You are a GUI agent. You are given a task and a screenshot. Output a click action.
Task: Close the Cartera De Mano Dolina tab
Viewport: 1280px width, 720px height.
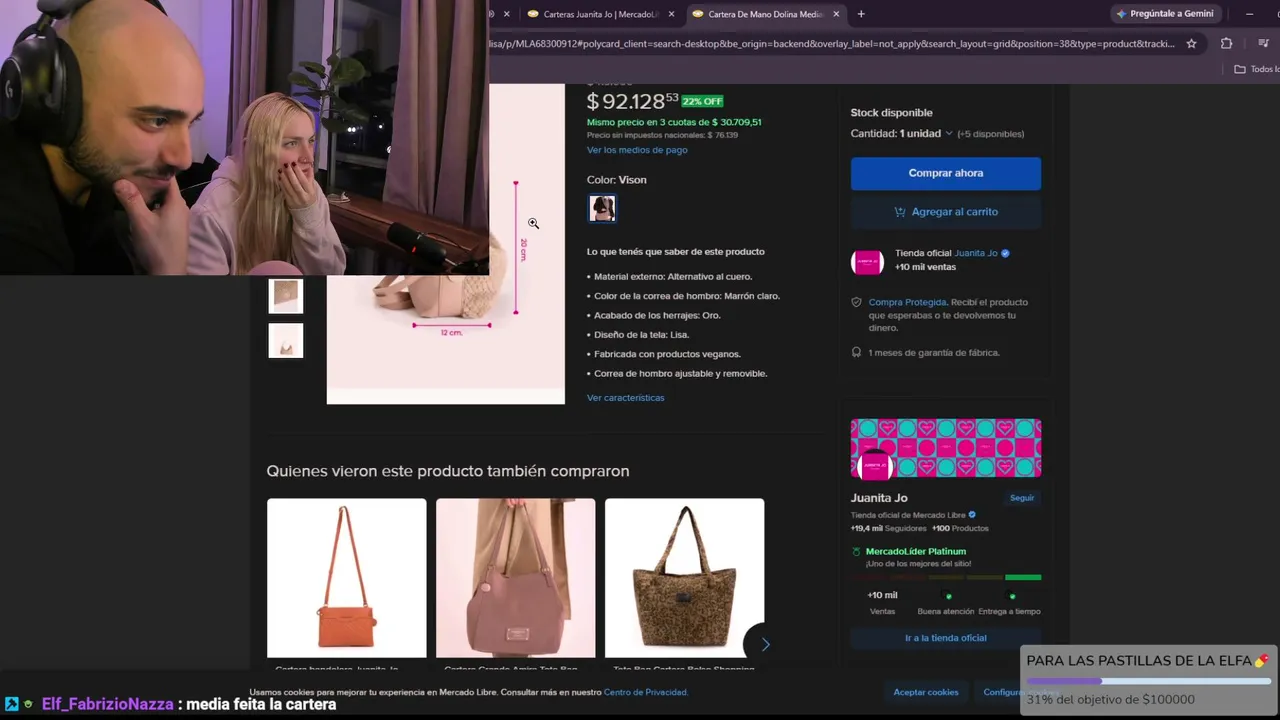(x=836, y=14)
